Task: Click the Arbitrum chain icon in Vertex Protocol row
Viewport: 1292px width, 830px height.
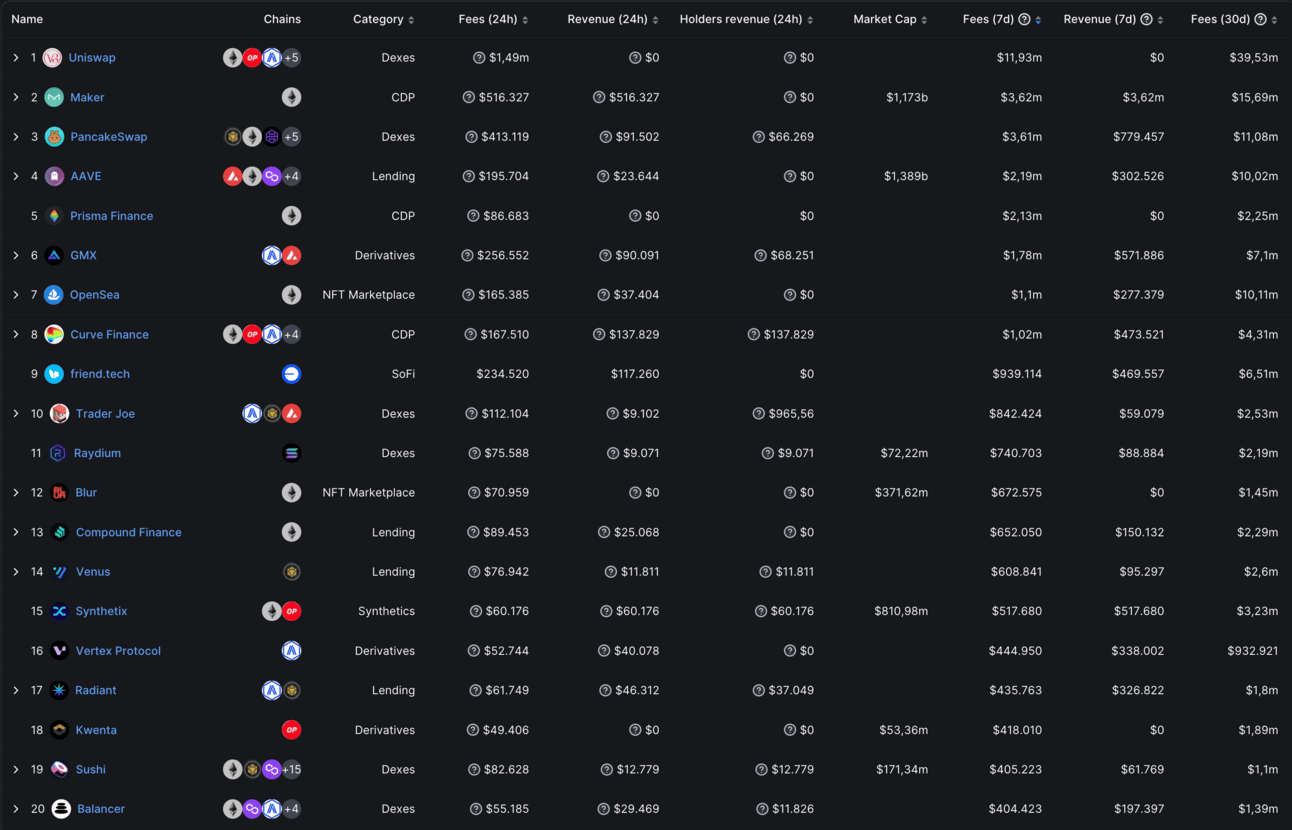Action: click(291, 651)
